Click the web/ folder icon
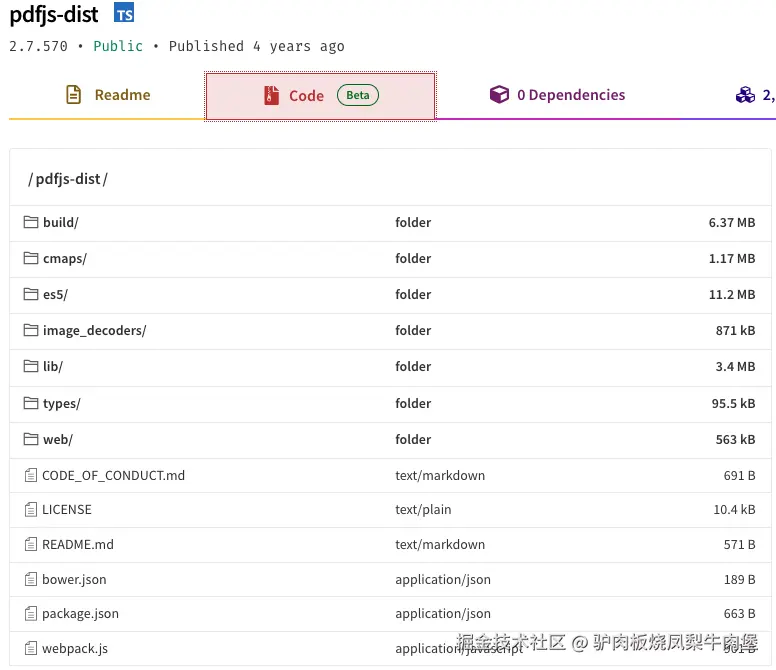Viewport: 776px width, 670px height. coord(31,439)
